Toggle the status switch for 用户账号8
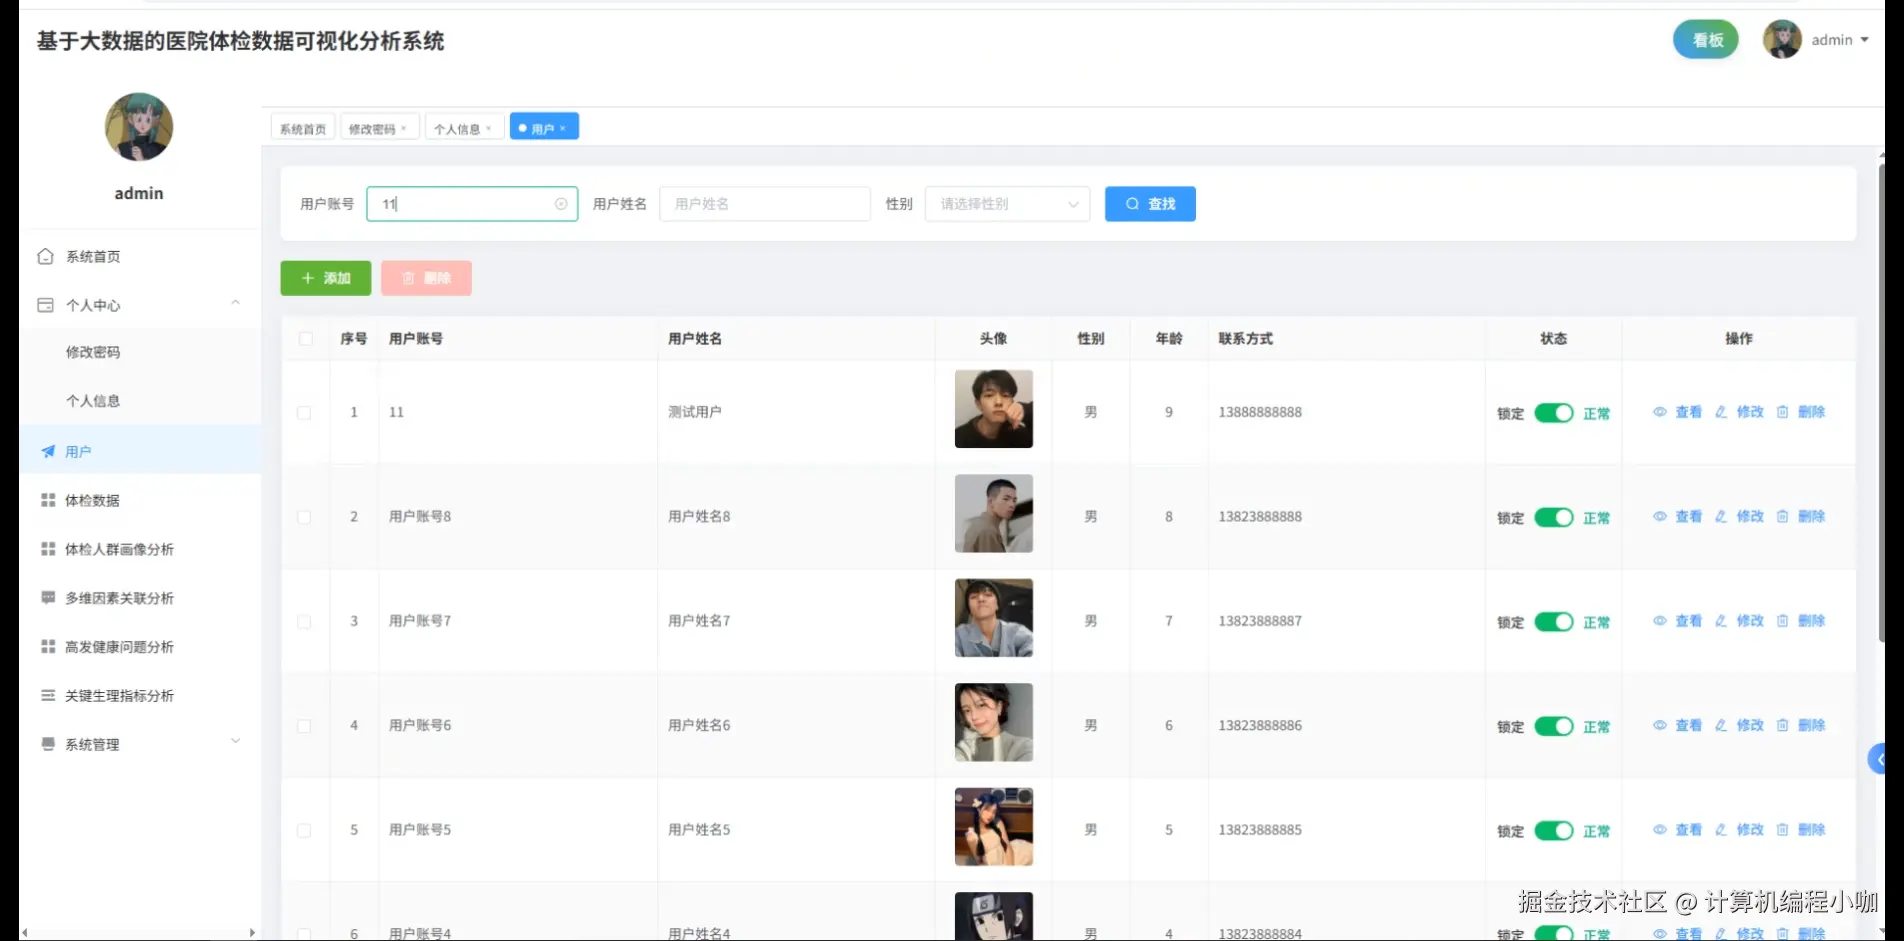This screenshot has height=941, width=1904. (1554, 517)
